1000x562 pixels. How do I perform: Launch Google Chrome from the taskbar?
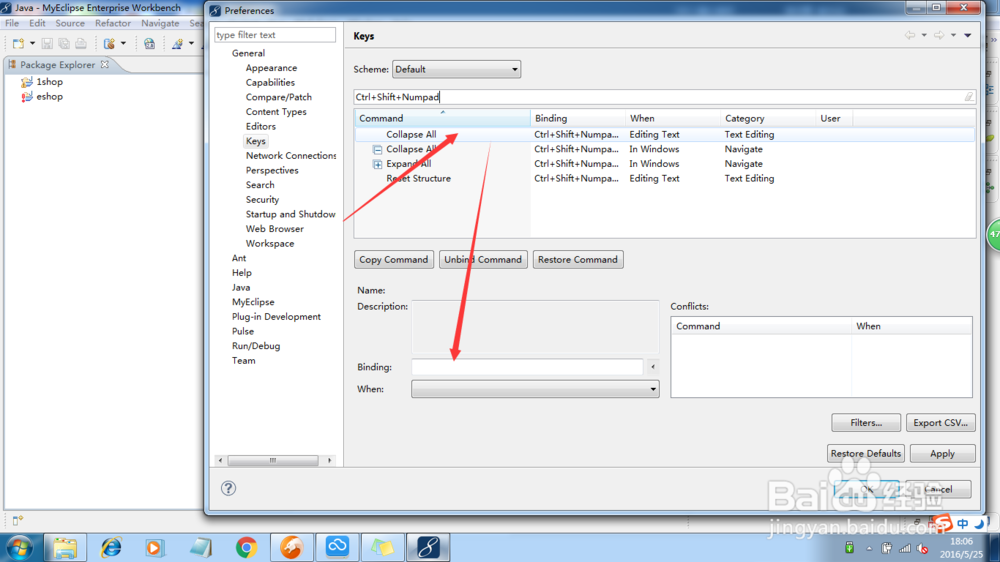click(x=246, y=547)
